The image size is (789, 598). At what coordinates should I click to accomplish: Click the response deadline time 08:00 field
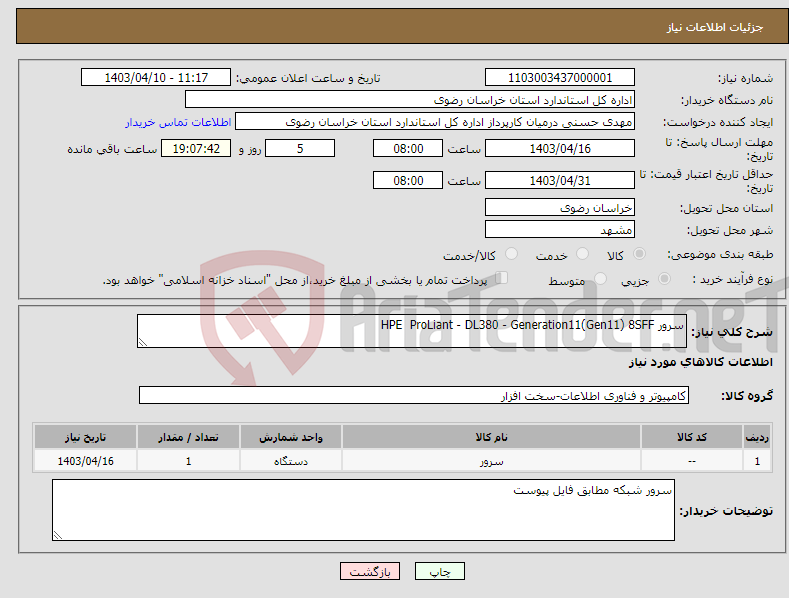(408, 148)
